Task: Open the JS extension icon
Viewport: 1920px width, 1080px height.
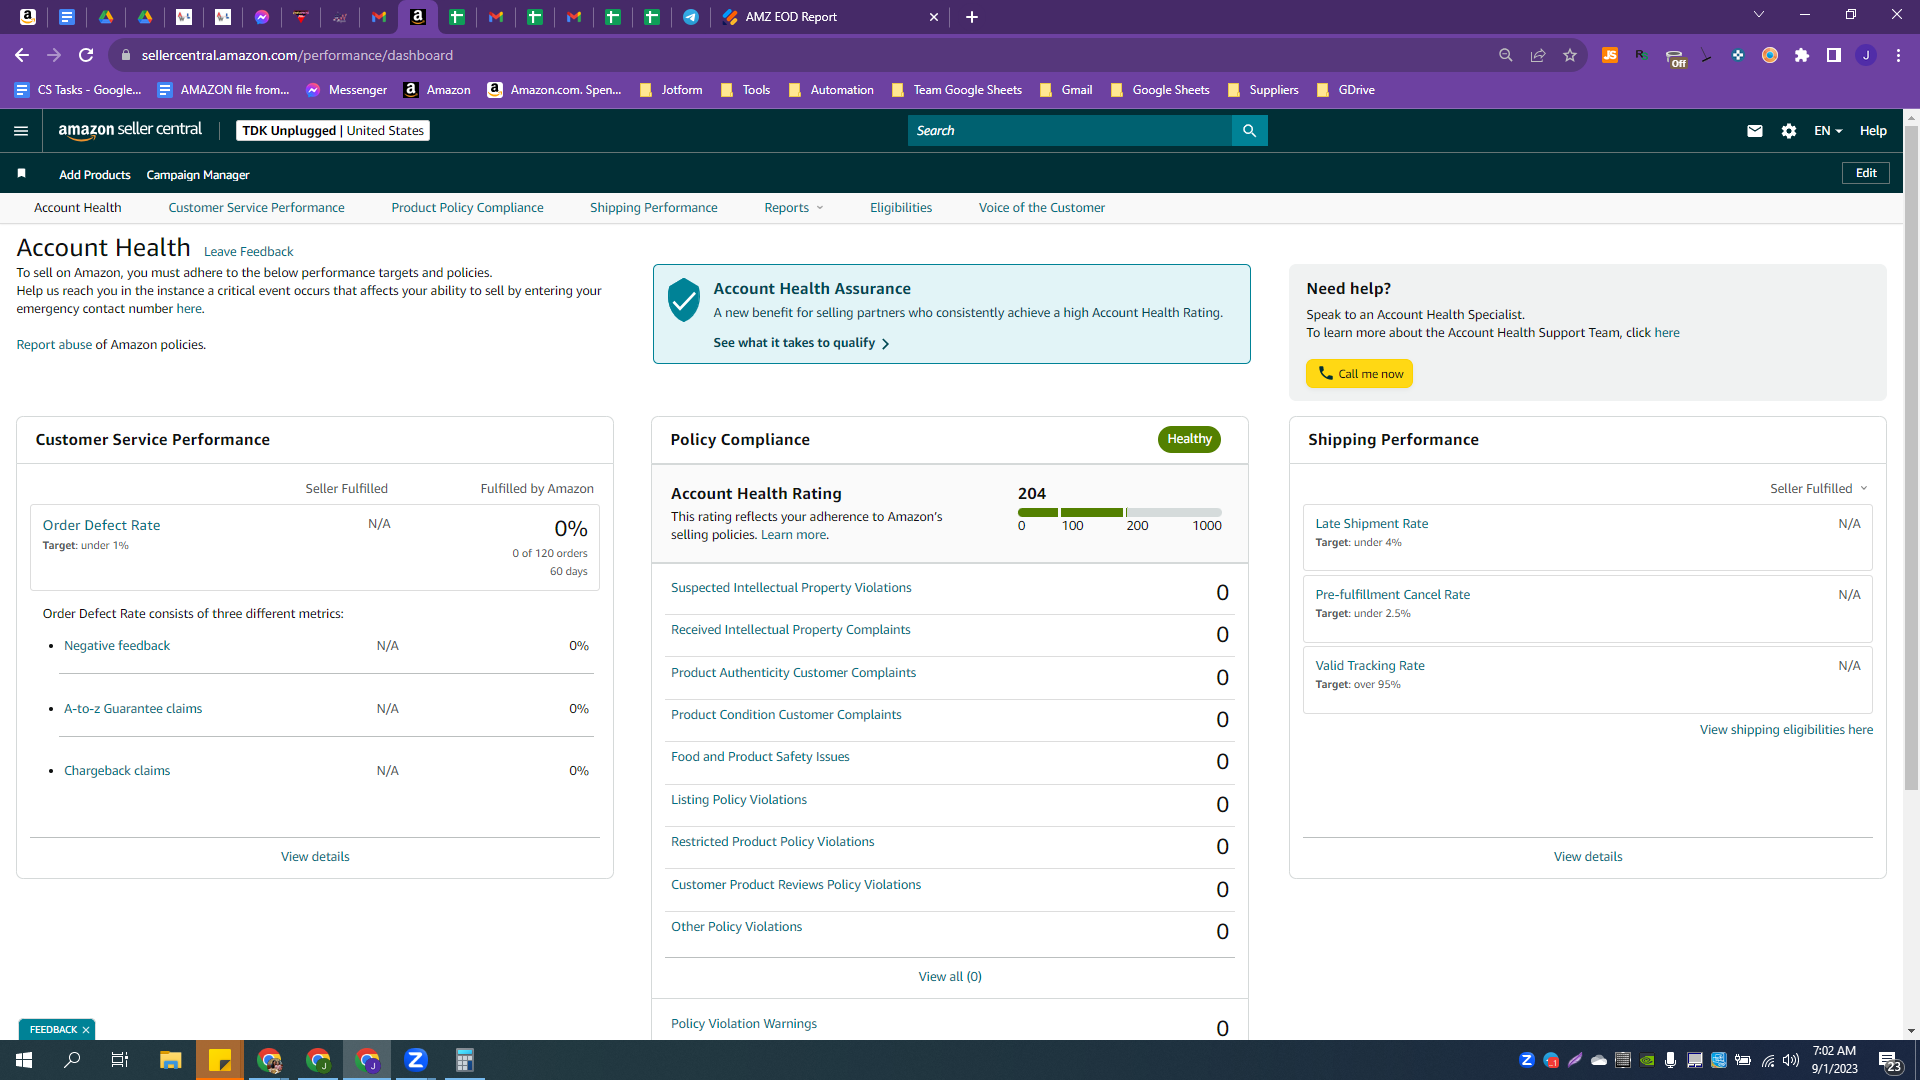Action: pos(1610,55)
